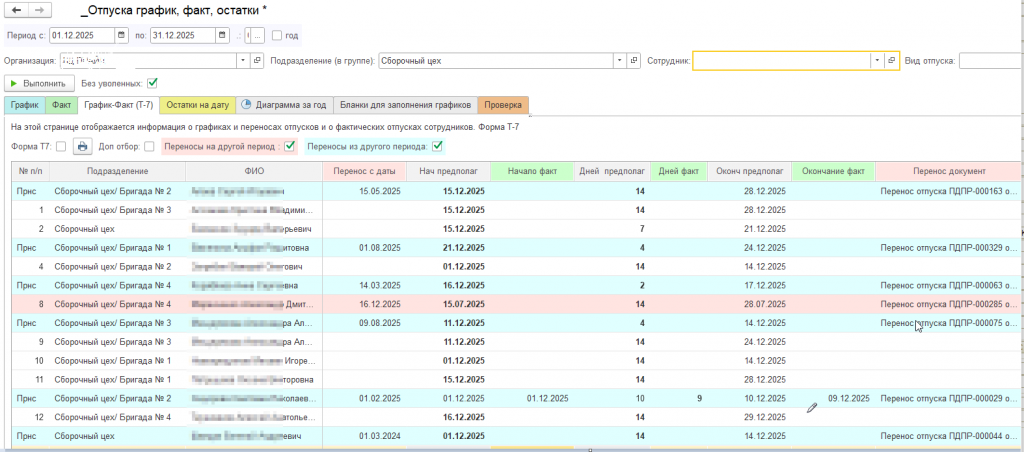1024x452 pixels.
Task: Click open icon next to Организация field
Action: pyautogui.click(x=257, y=60)
